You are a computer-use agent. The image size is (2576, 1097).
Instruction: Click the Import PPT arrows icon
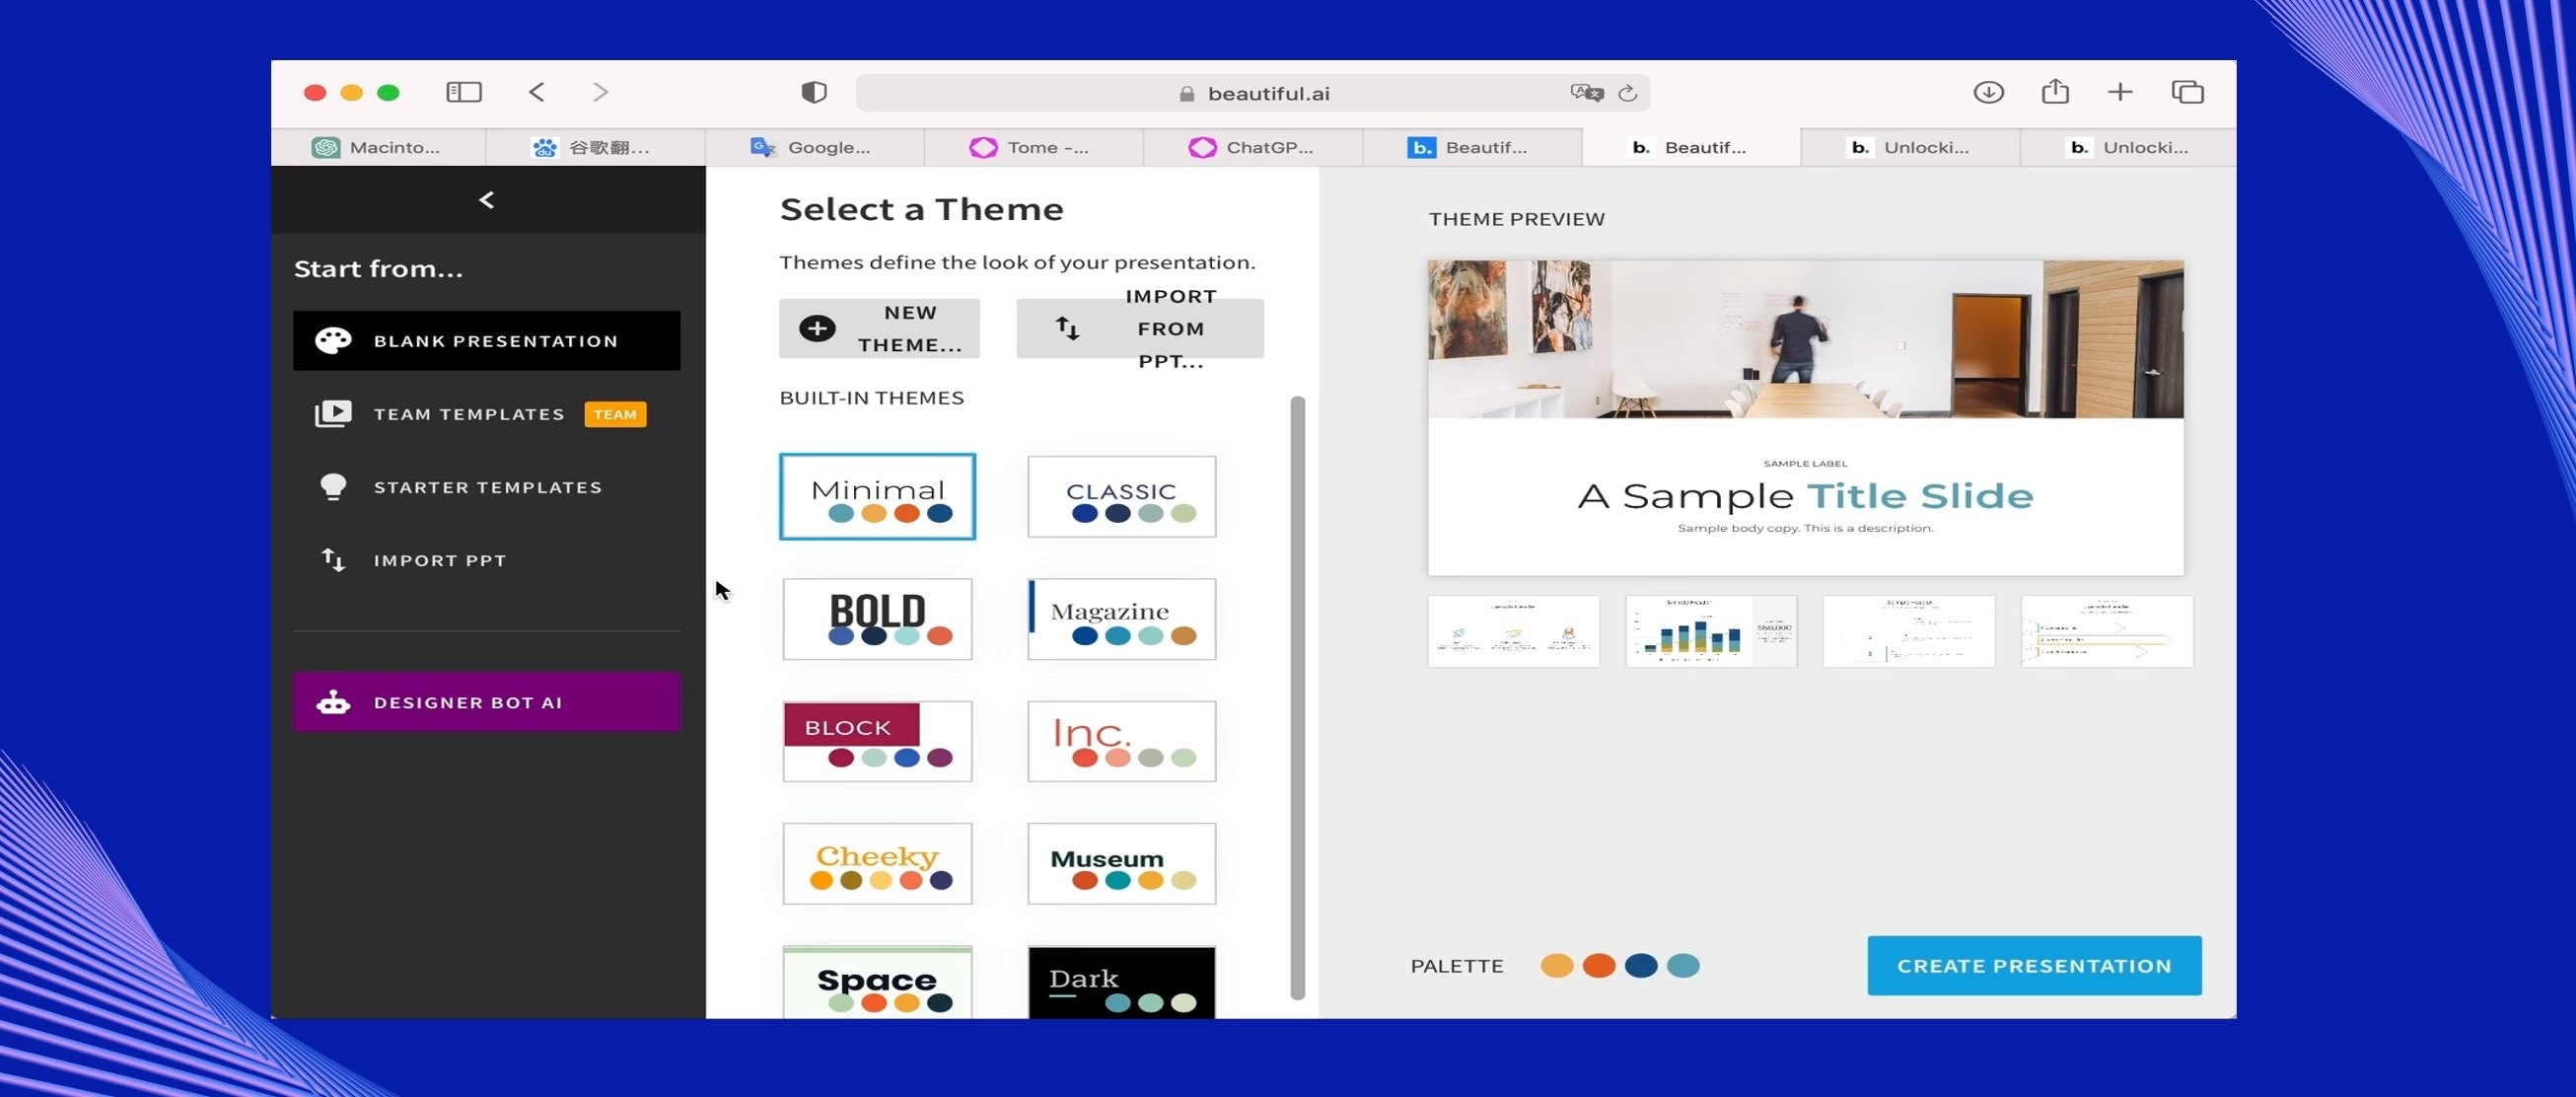click(x=333, y=560)
